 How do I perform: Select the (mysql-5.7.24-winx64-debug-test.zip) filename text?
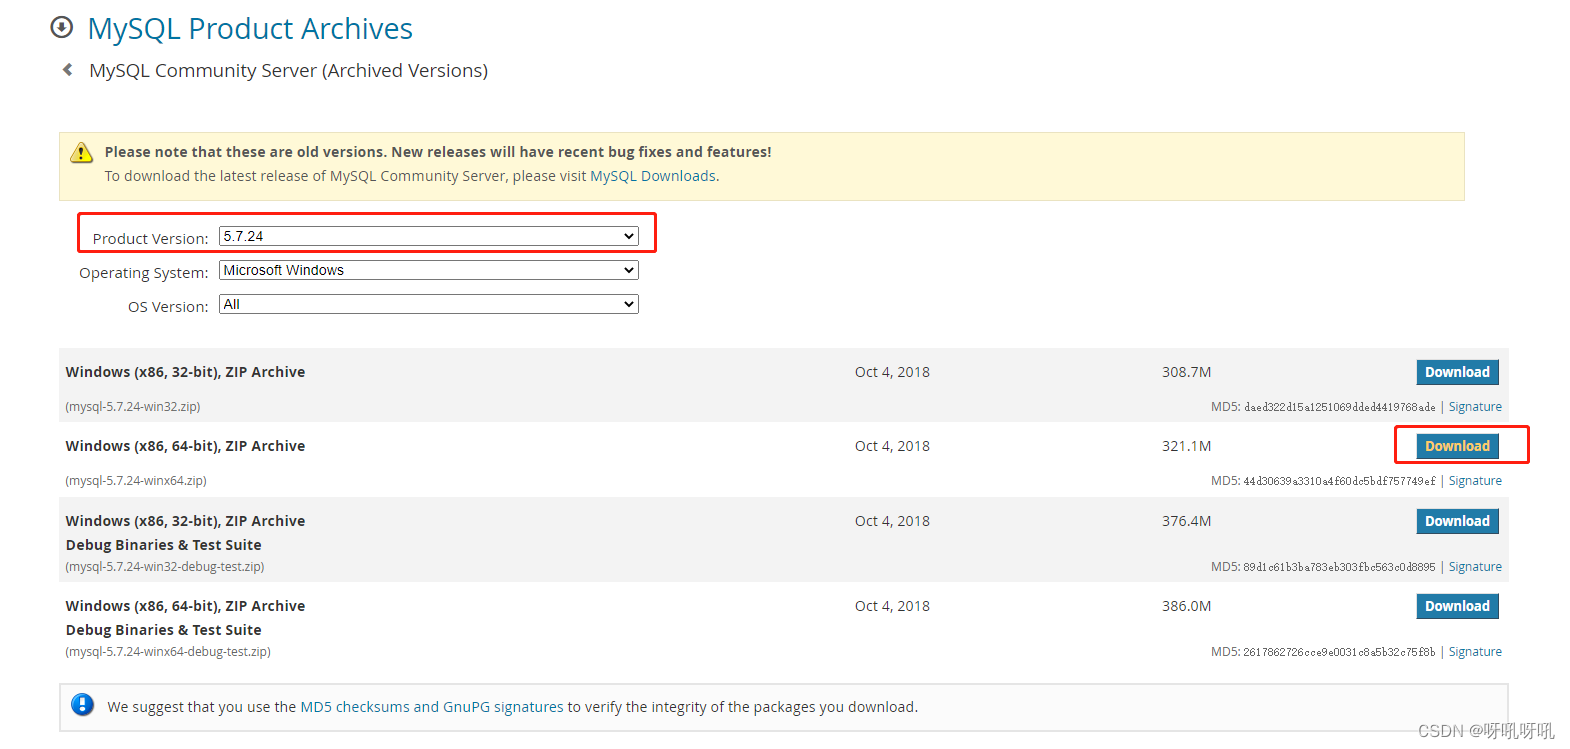(168, 652)
